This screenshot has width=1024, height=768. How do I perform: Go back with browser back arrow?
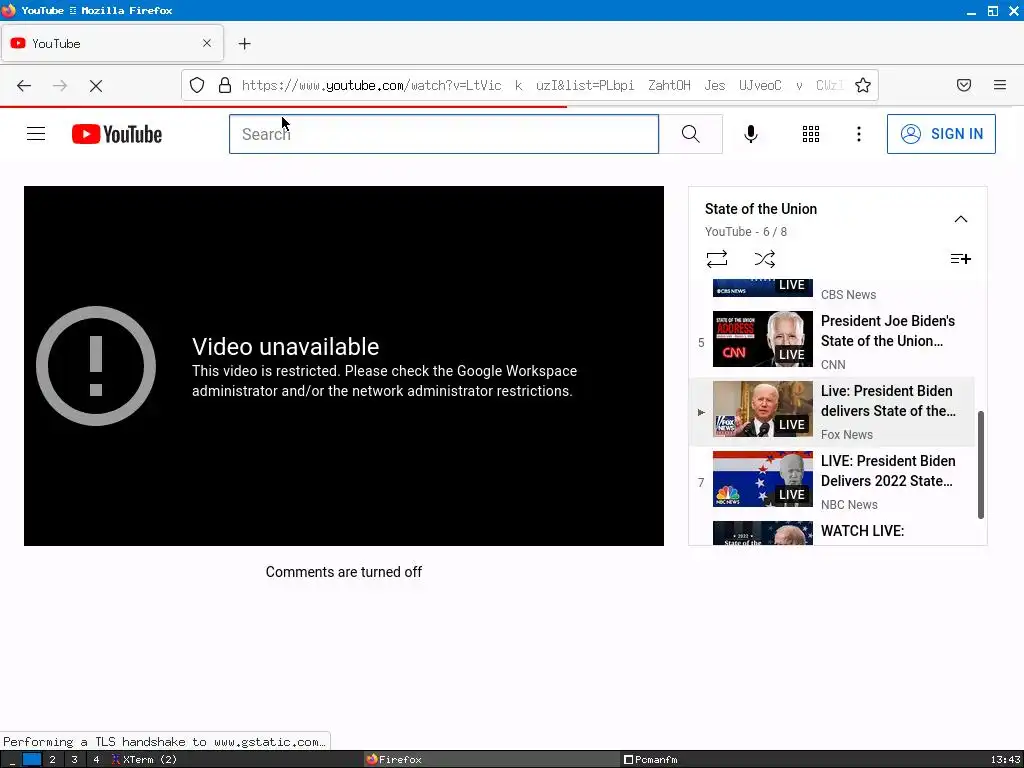(24, 86)
